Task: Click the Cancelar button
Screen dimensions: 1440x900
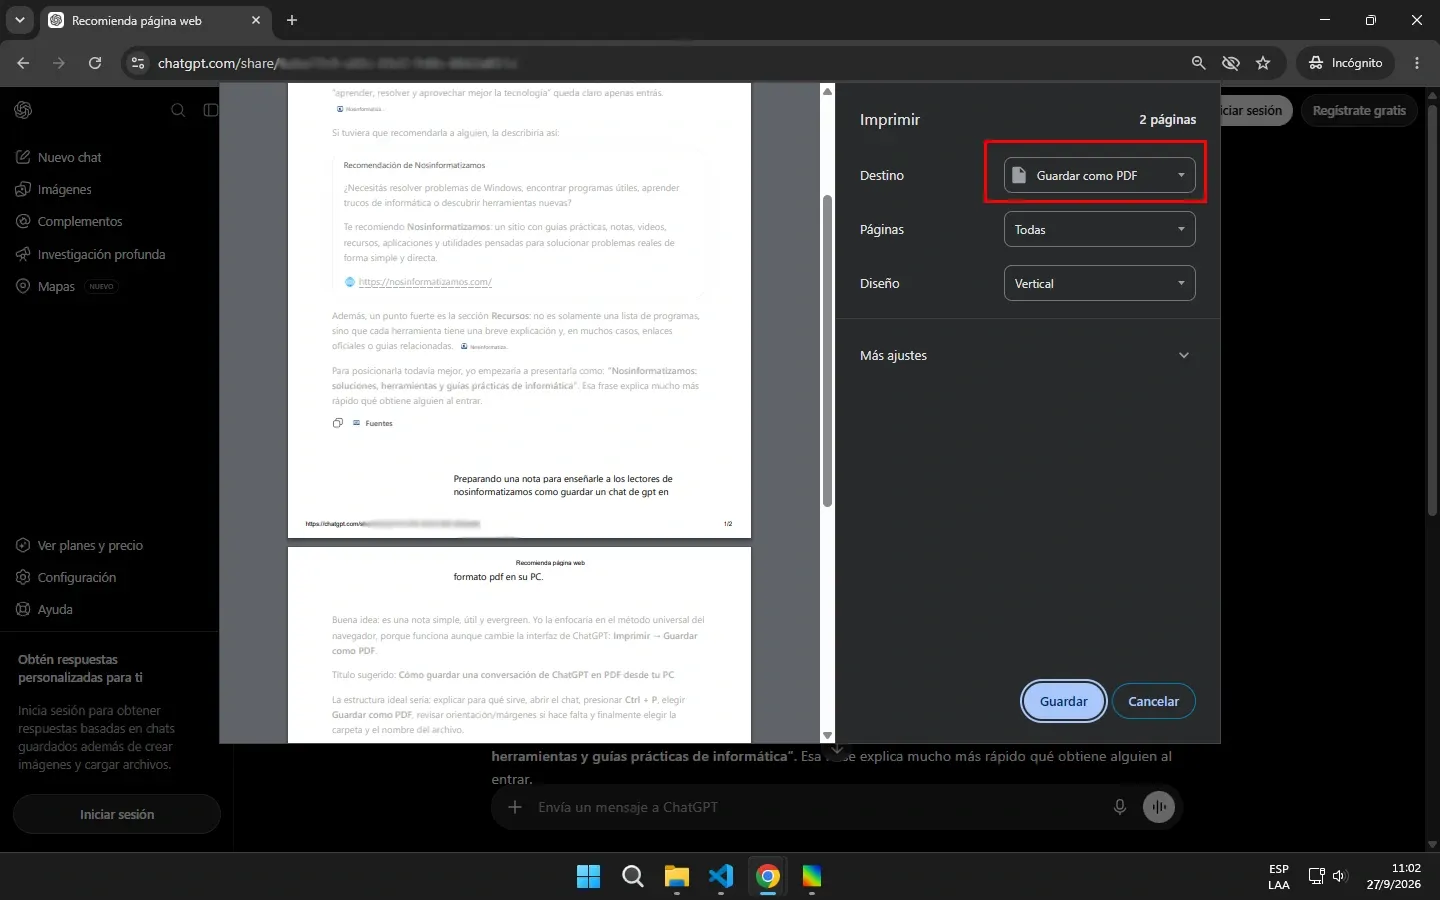Action: pyautogui.click(x=1153, y=701)
